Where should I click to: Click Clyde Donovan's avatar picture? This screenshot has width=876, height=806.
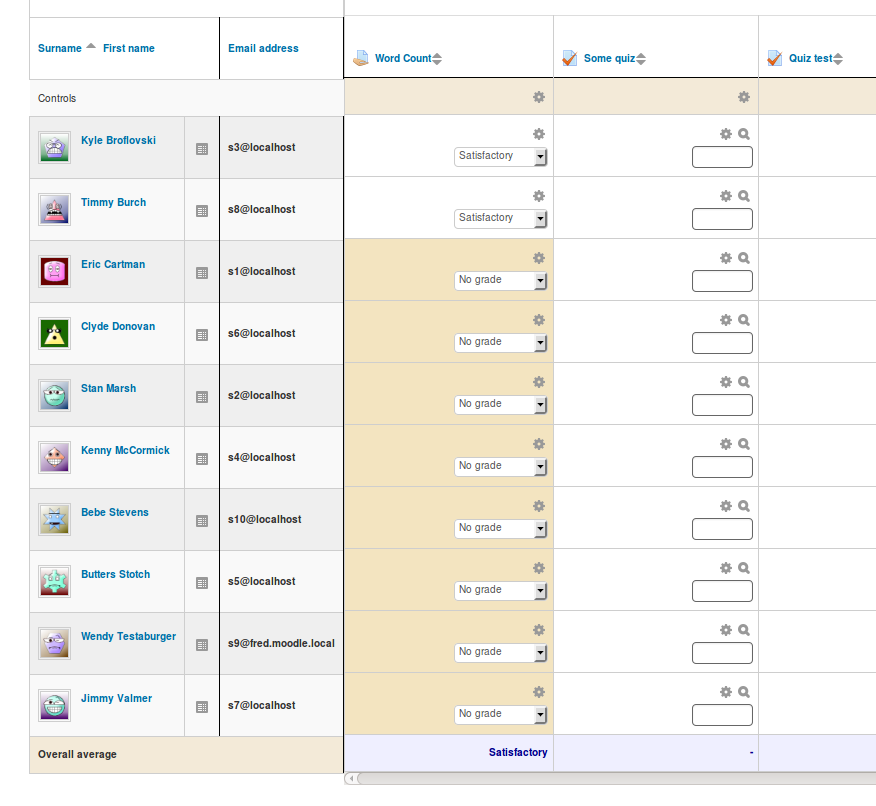(x=54, y=333)
